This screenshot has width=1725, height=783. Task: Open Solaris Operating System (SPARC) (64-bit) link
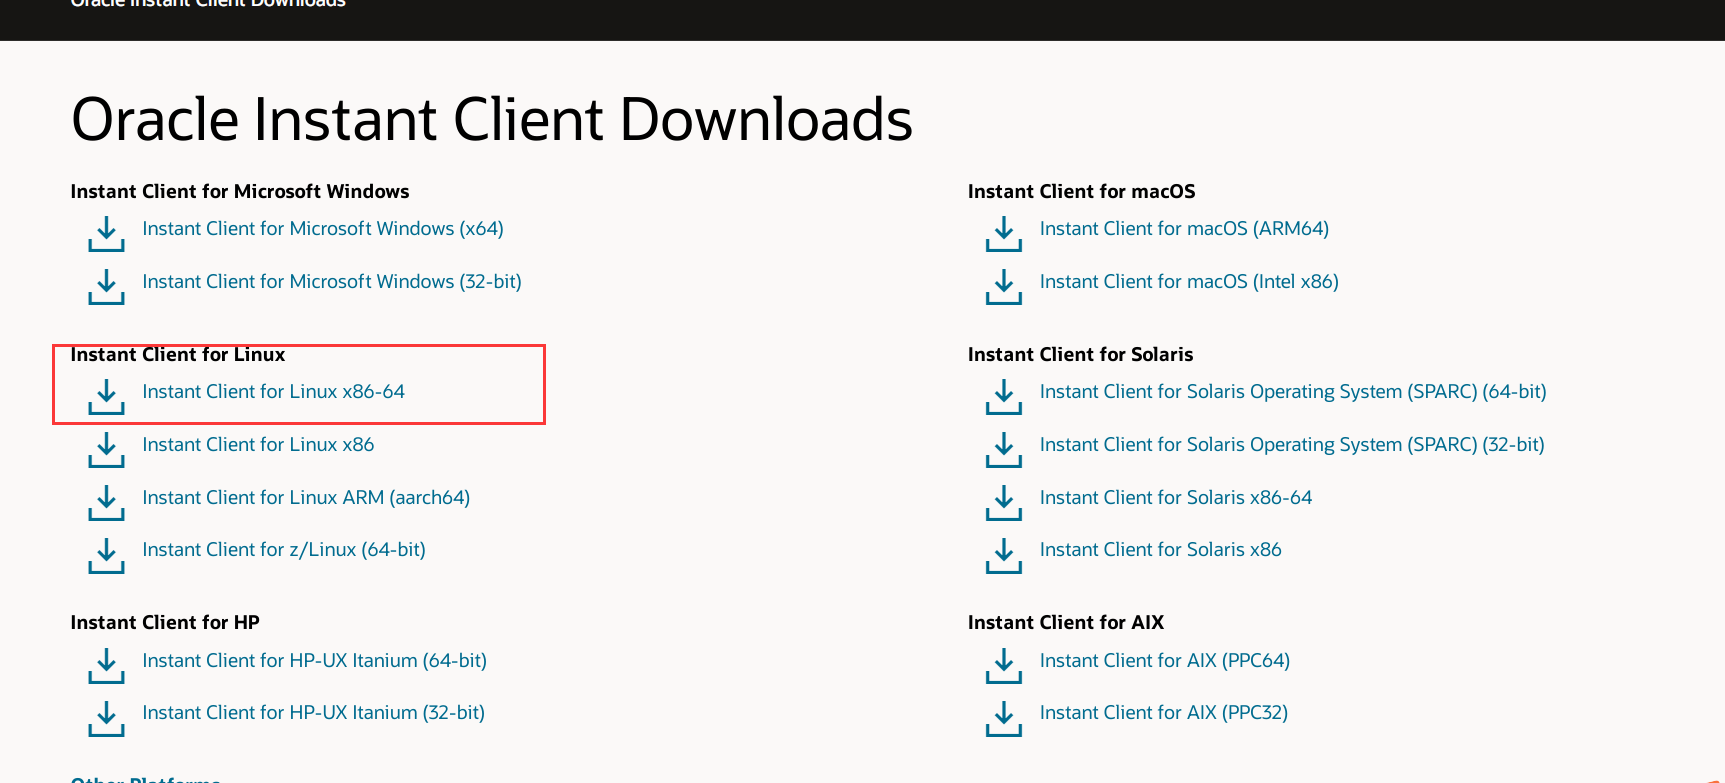(1293, 392)
